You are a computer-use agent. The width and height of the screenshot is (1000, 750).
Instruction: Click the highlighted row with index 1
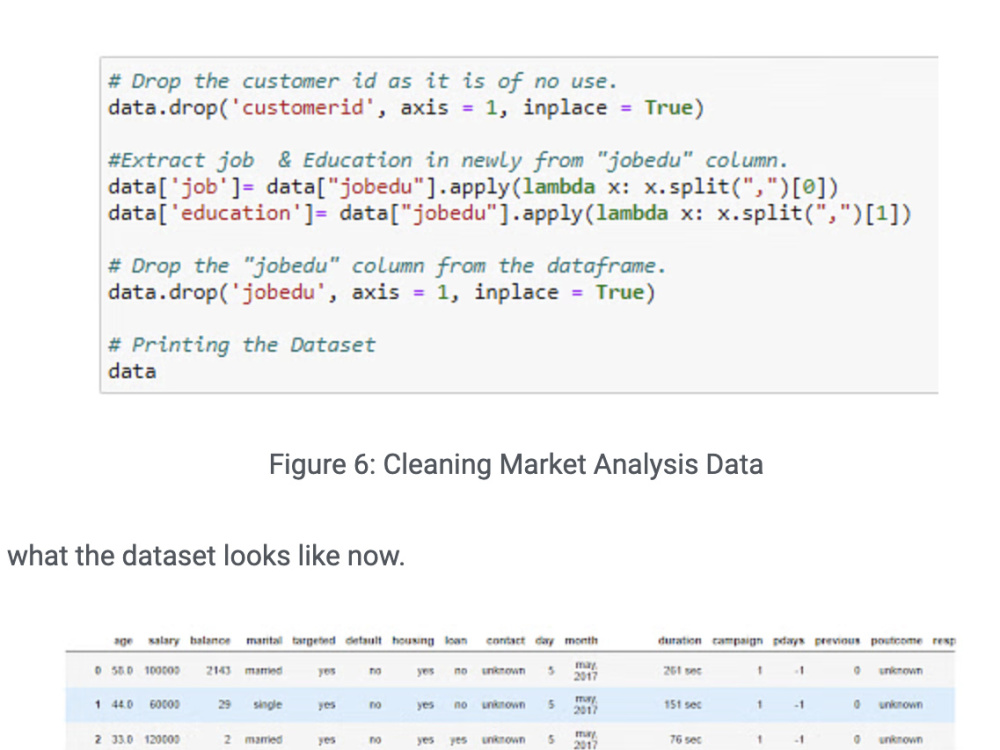(x=510, y=705)
